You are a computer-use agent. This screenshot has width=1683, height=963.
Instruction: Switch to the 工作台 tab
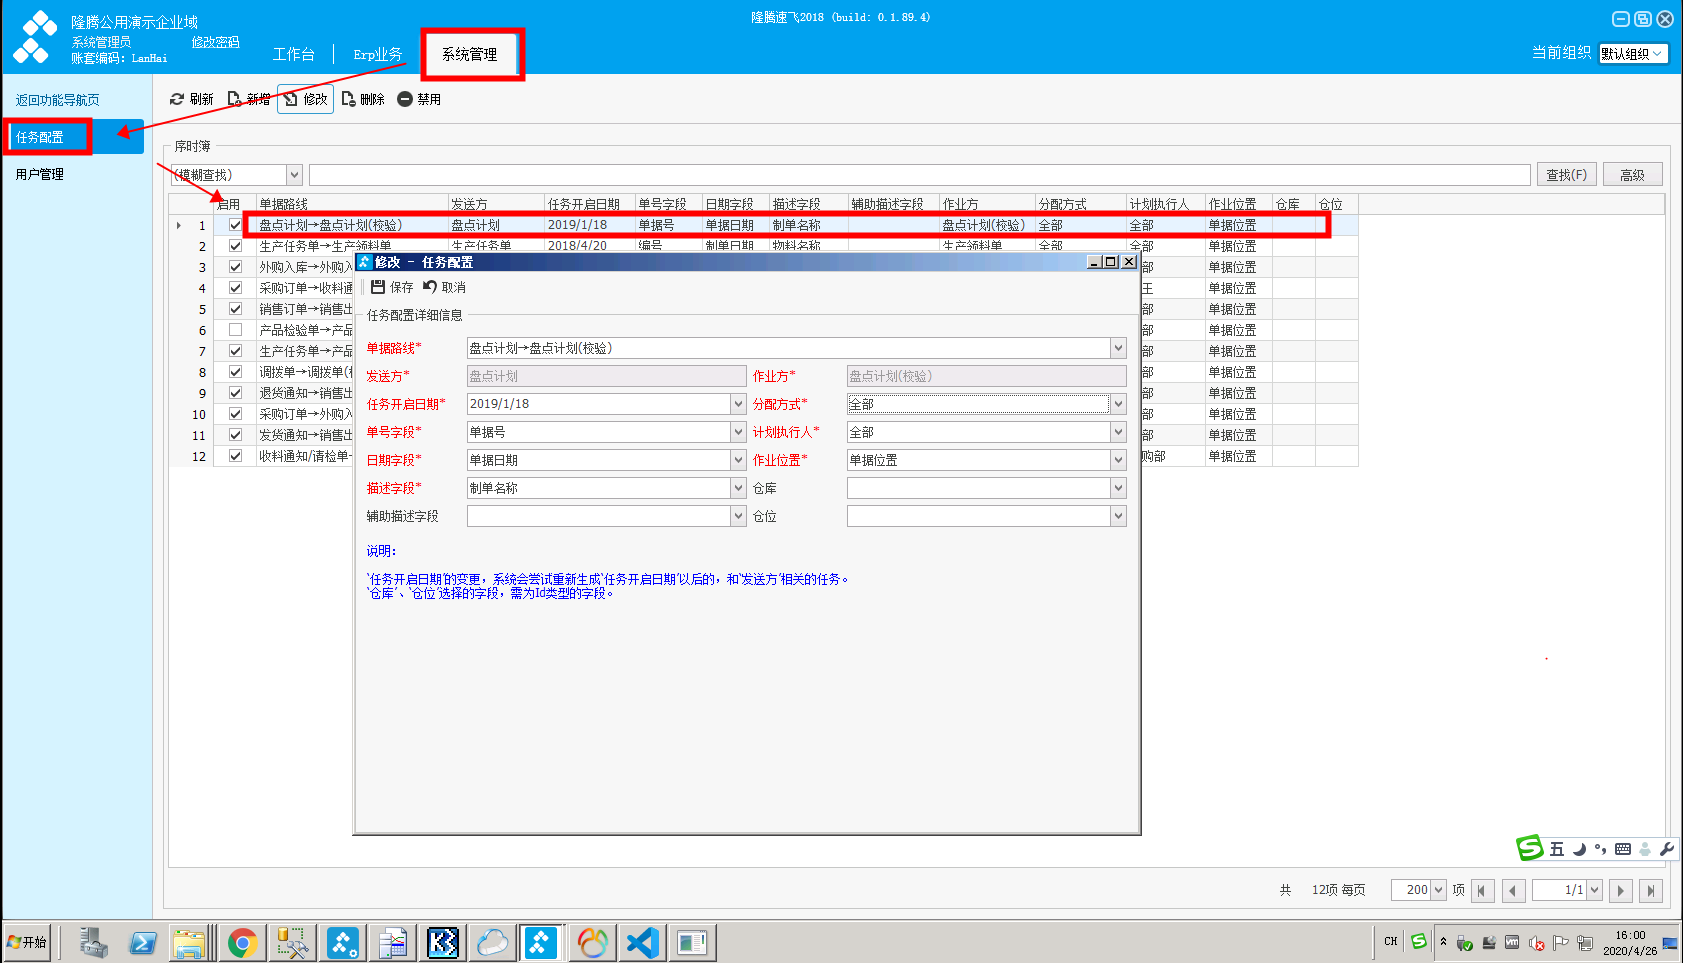(x=294, y=54)
